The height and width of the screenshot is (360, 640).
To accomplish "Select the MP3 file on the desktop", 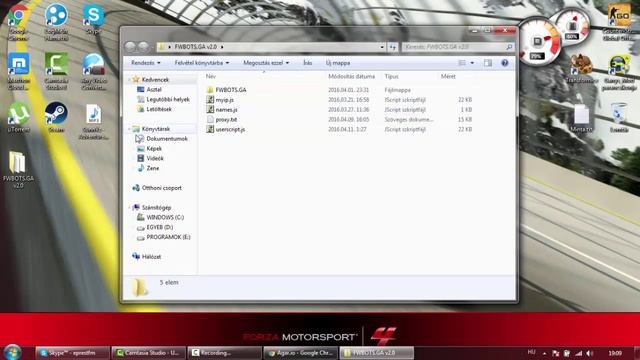I will click(x=93, y=122).
